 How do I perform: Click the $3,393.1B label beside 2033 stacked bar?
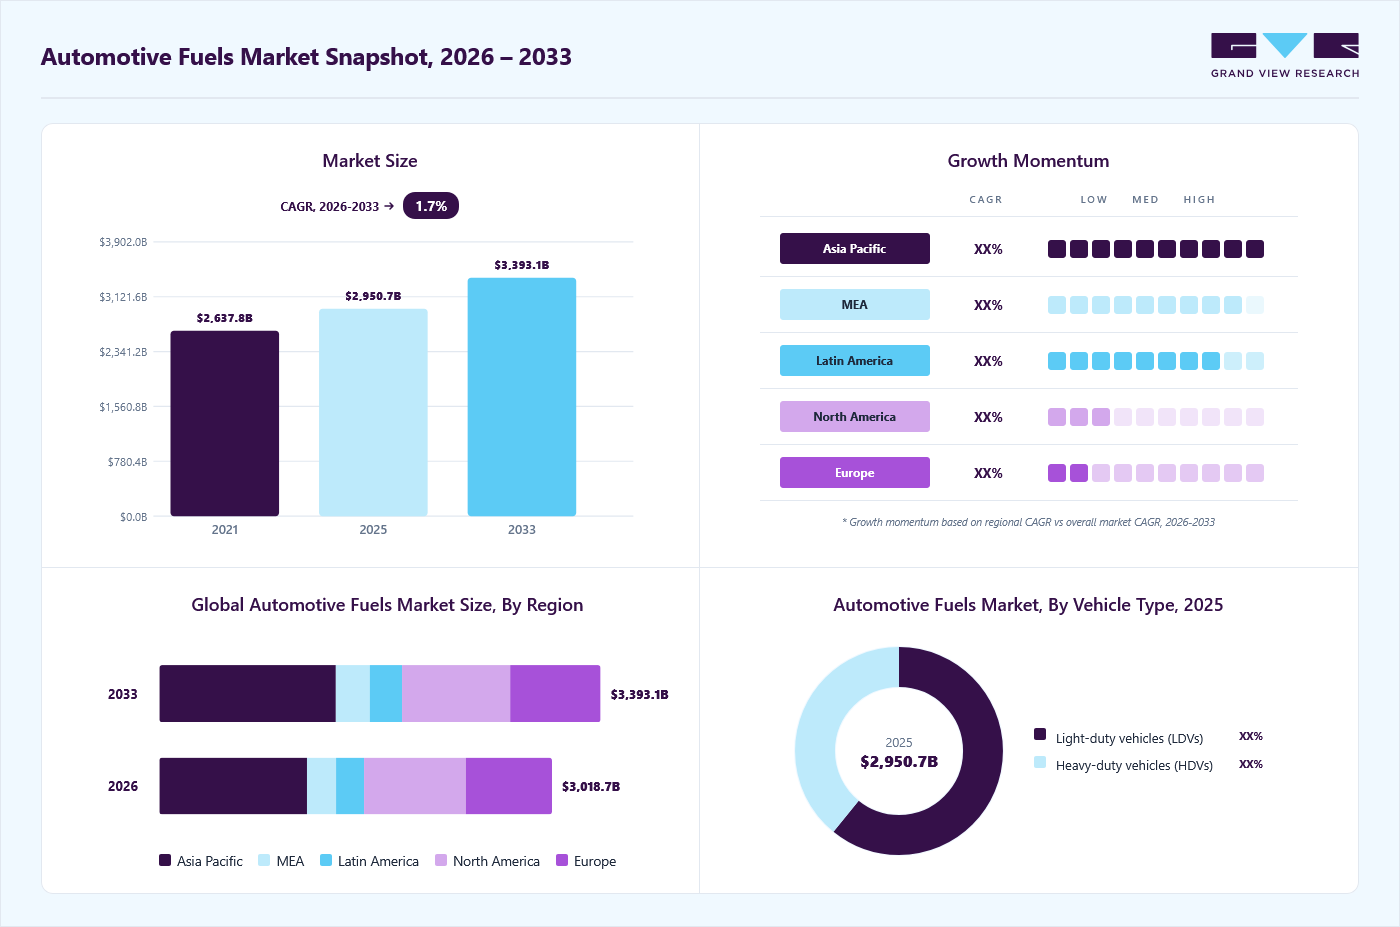(x=640, y=695)
